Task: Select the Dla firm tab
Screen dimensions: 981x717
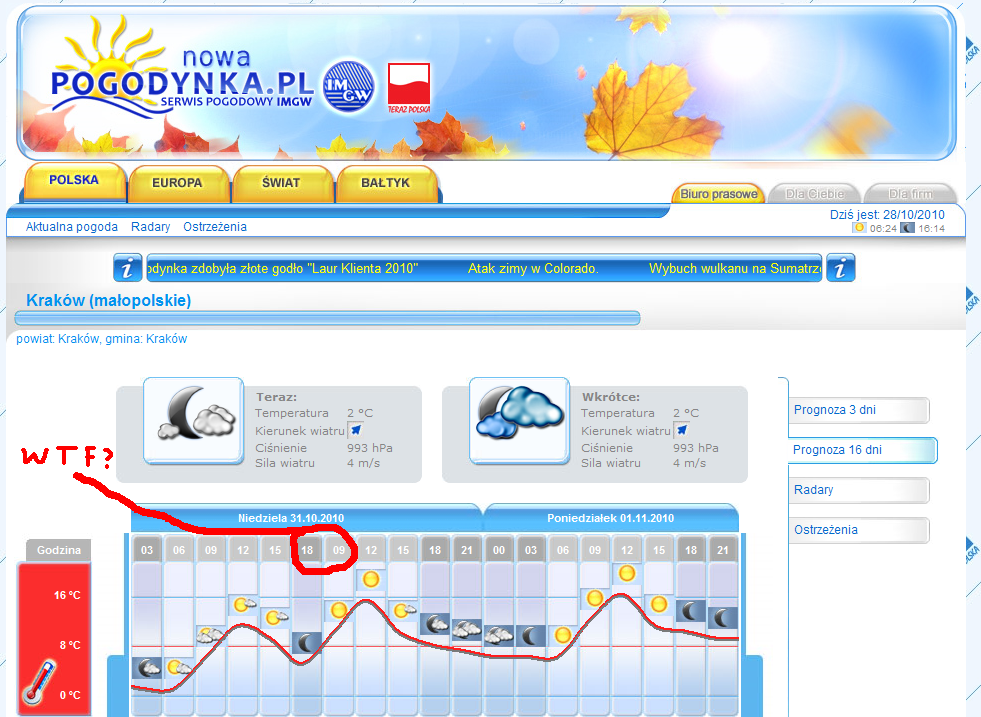Action: pyautogui.click(x=910, y=194)
